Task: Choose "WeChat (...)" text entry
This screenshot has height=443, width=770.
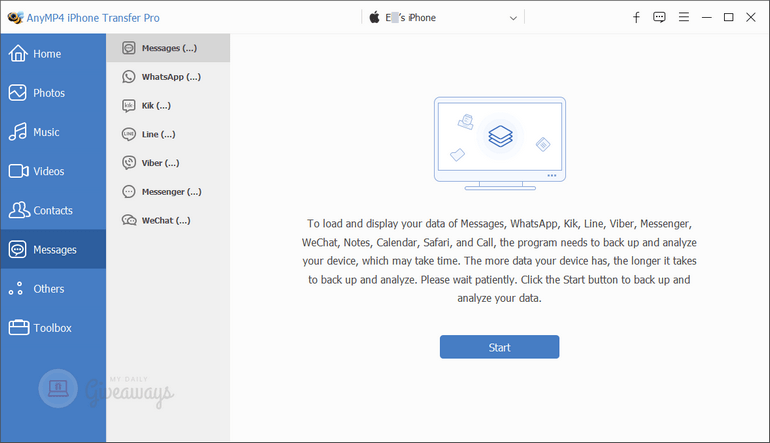Action: click(166, 221)
